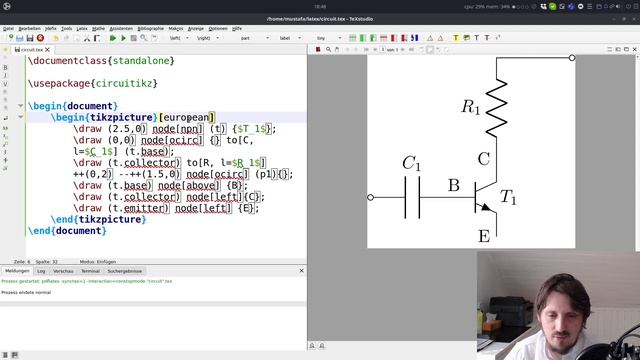Collapse the document environment fold arrow
640x360 pixels.
click(x=20, y=106)
